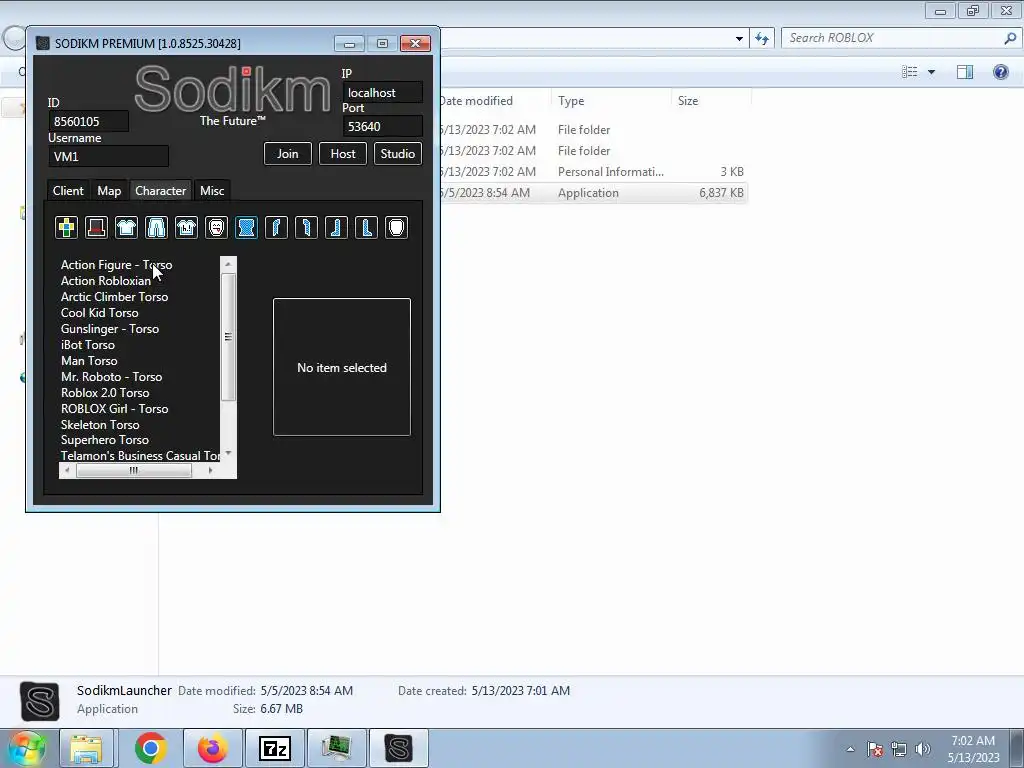Select the highlighted Torso category icon
This screenshot has height=768, width=1024.
point(246,227)
